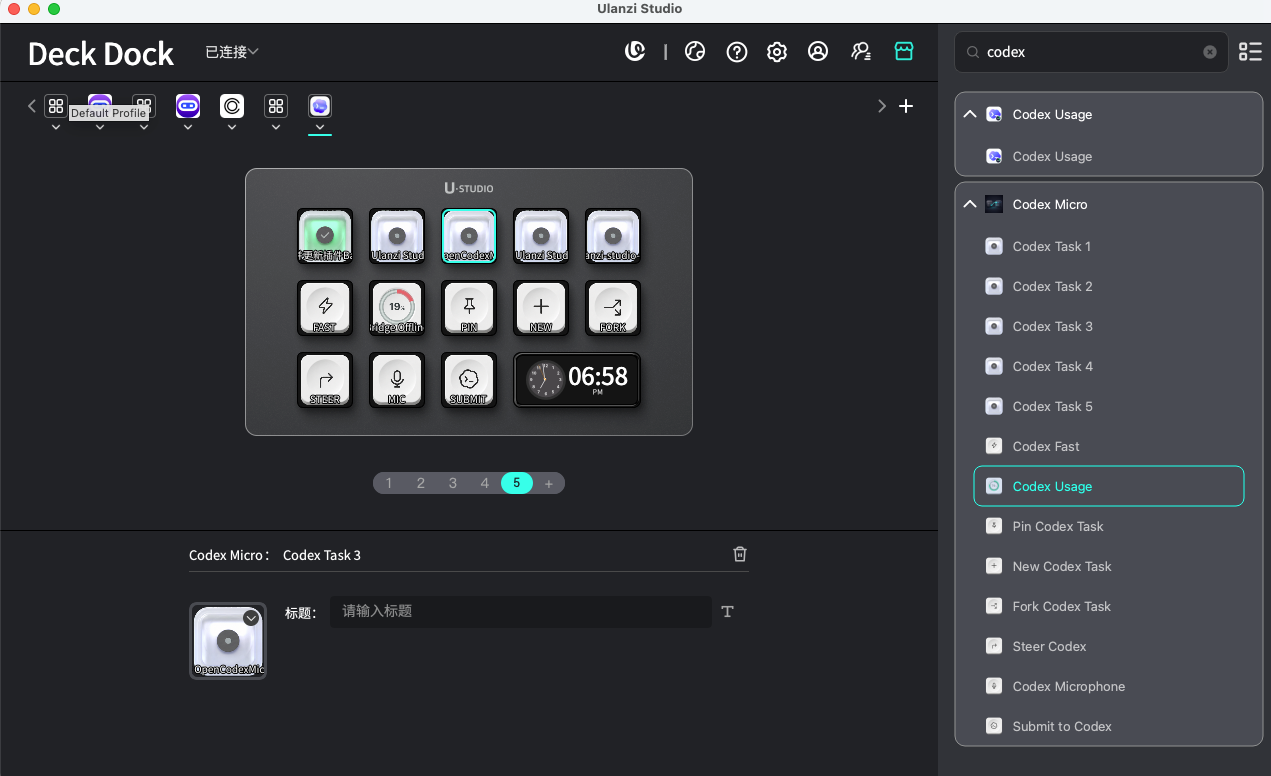Select the highlighted OpenCodex key on deck

click(469, 236)
